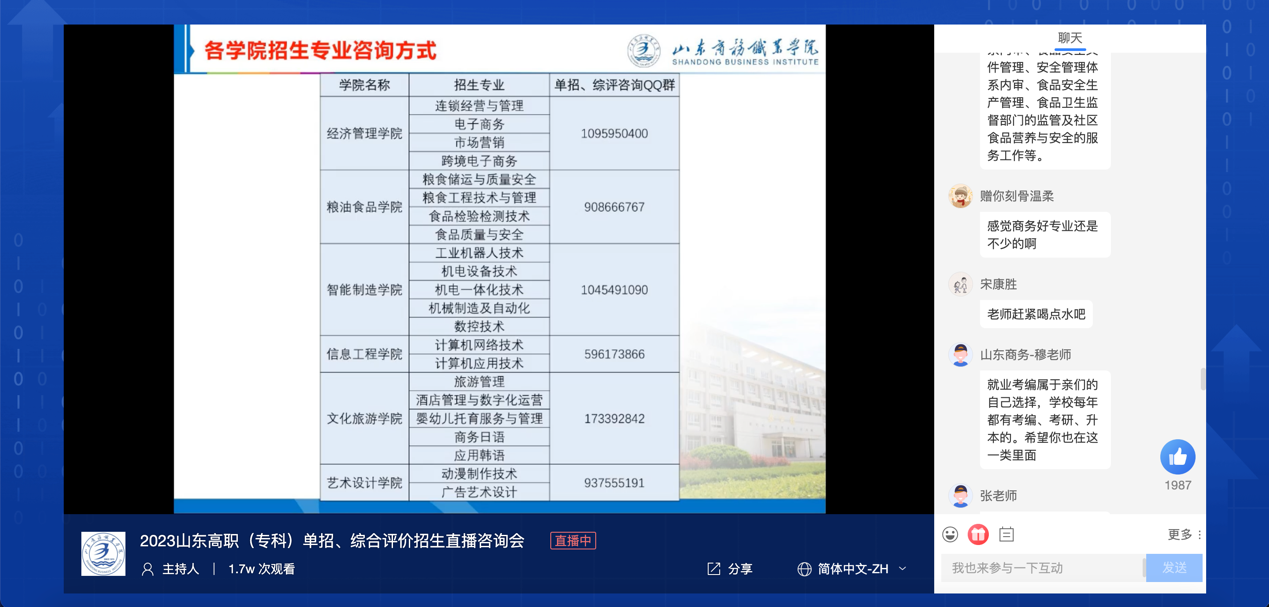Switch to the 聊天 tab
The image size is (1269, 607).
1070,38
